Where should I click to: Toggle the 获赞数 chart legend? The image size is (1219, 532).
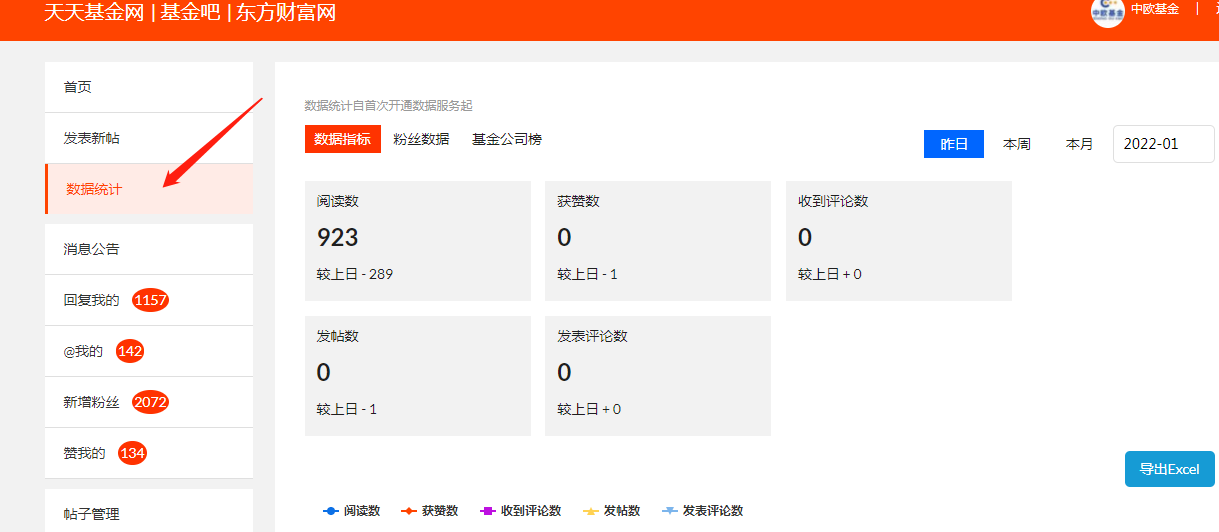click(x=430, y=510)
